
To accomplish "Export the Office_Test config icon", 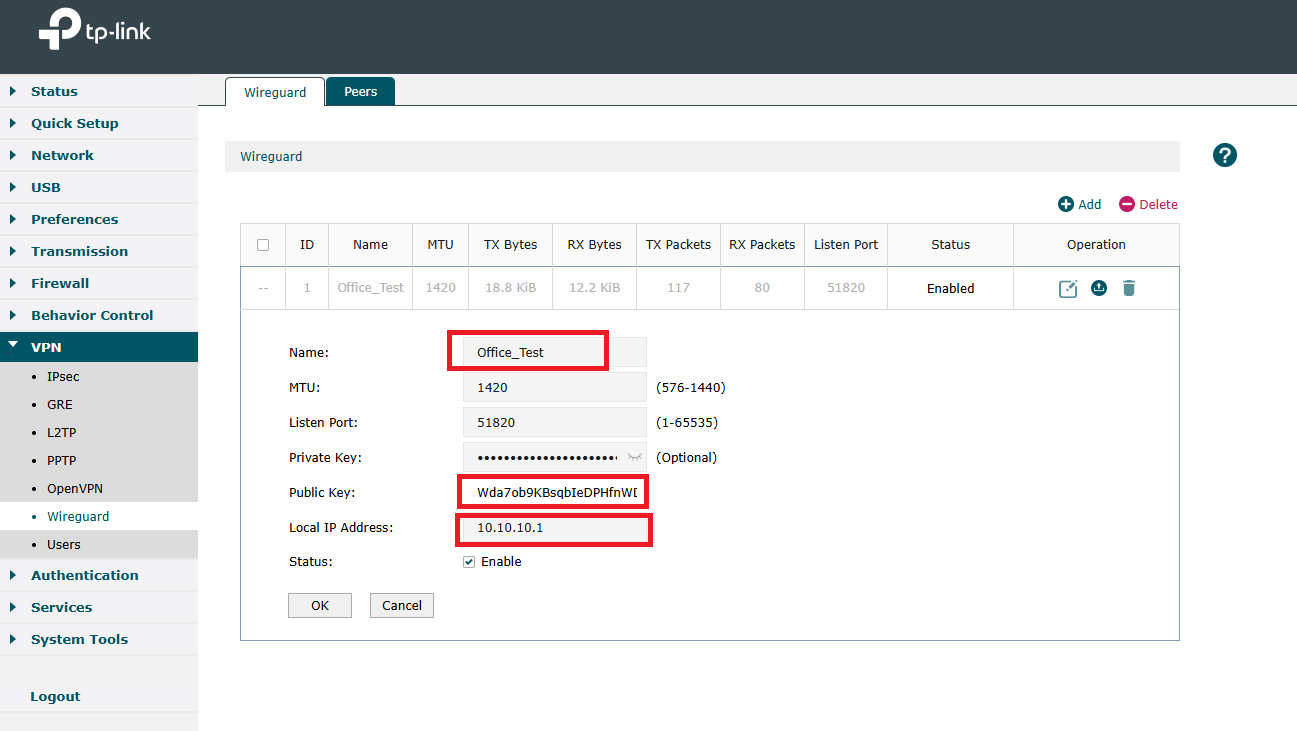I will (x=1099, y=288).
